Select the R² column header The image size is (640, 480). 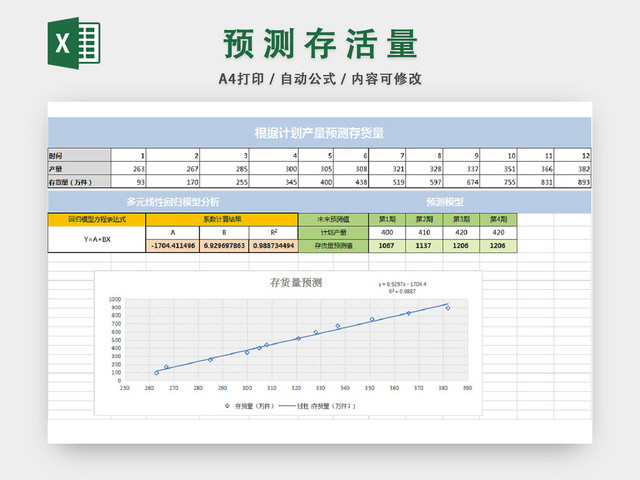(273, 232)
